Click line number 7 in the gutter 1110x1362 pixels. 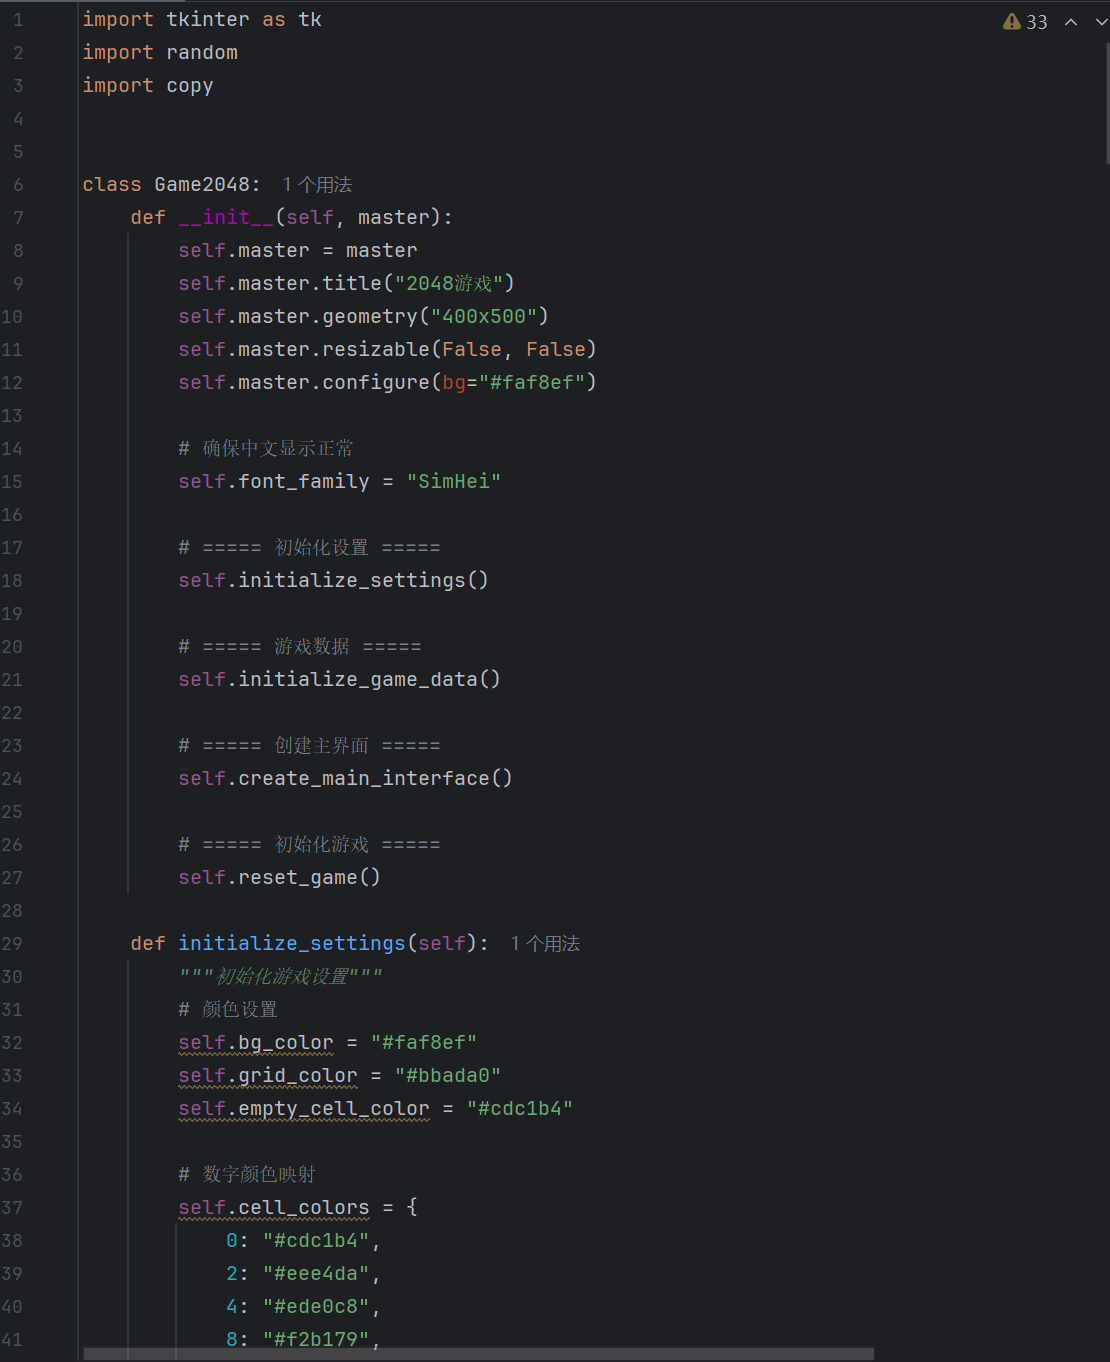(x=18, y=218)
